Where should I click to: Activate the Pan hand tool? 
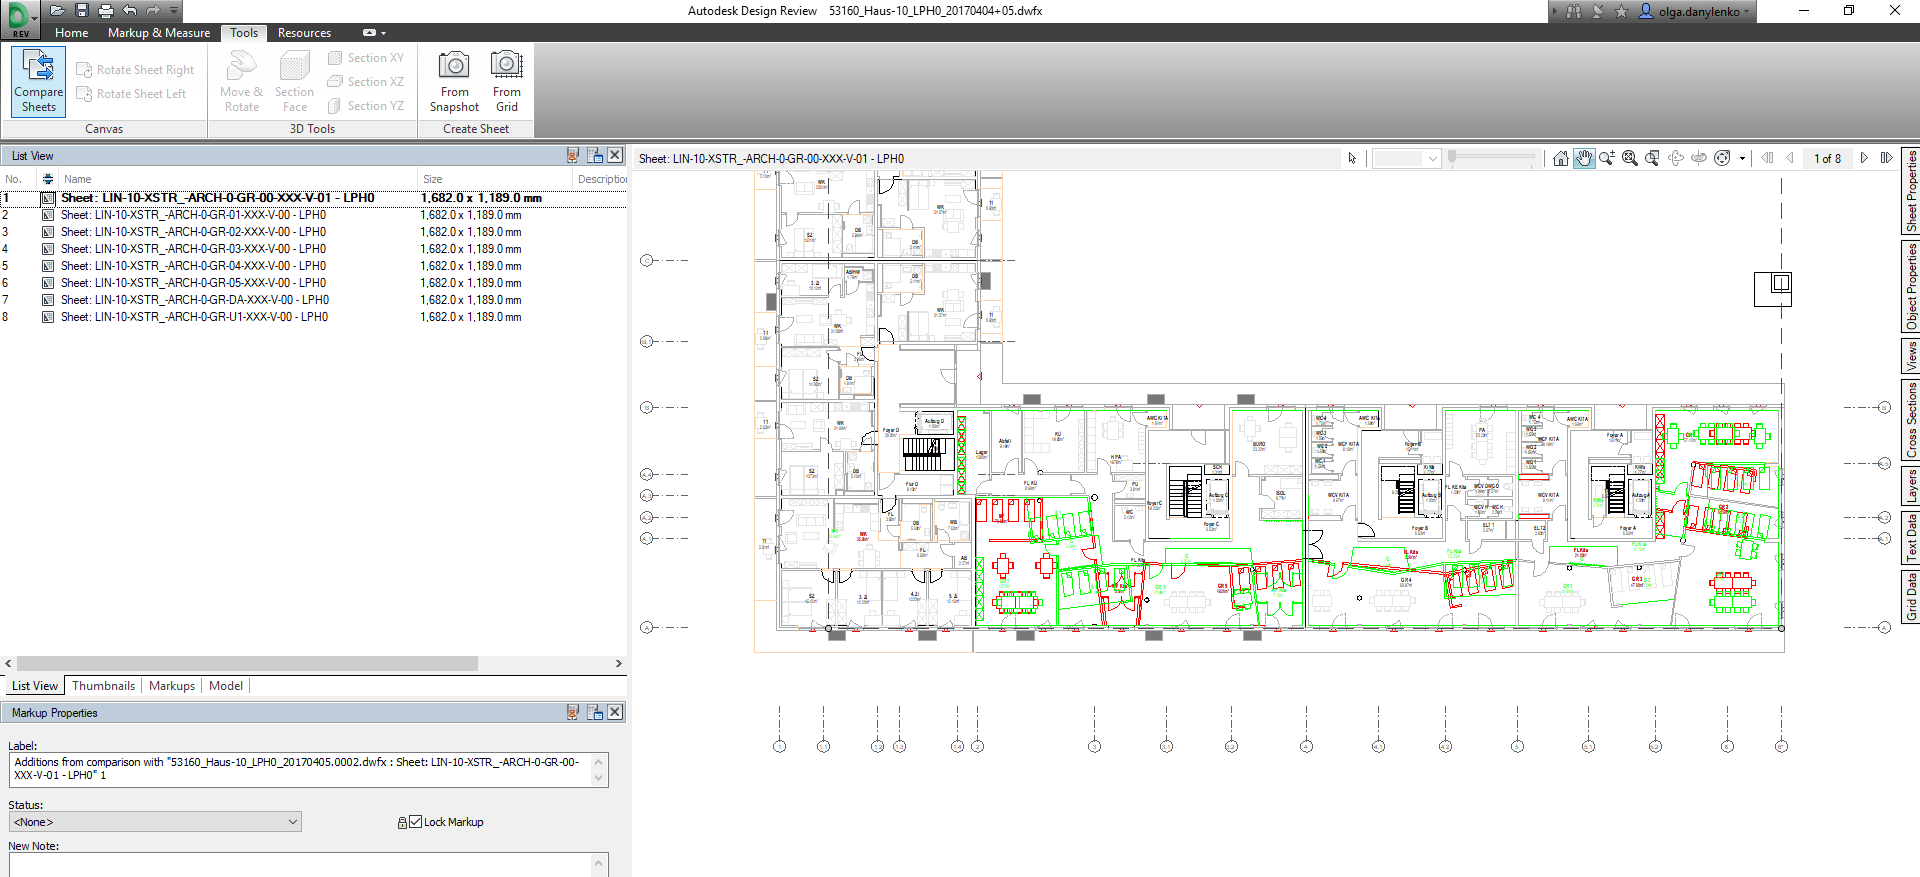click(x=1584, y=158)
